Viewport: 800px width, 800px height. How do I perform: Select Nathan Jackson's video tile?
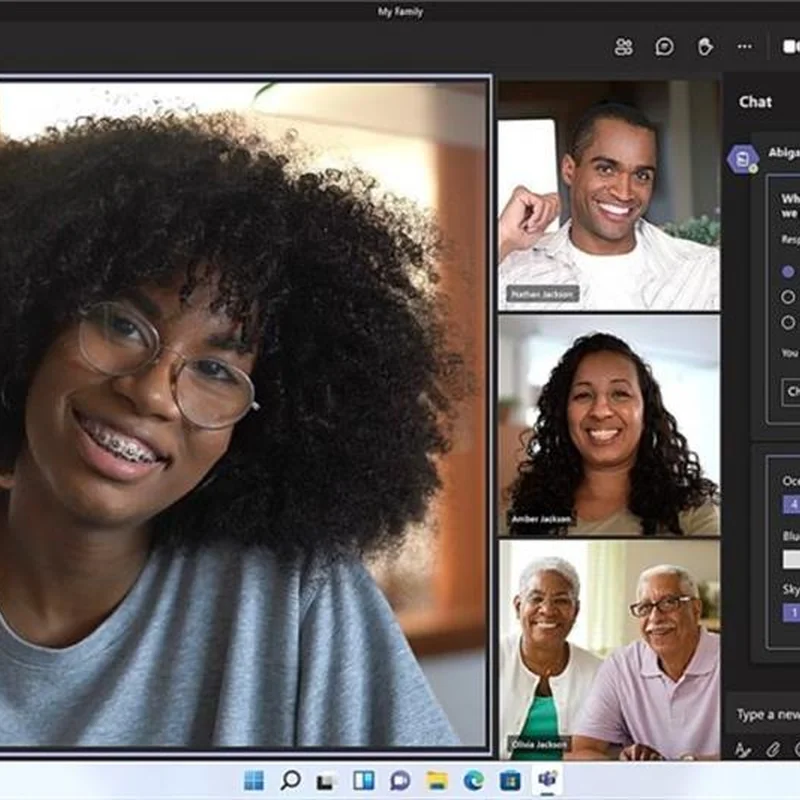click(x=608, y=195)
